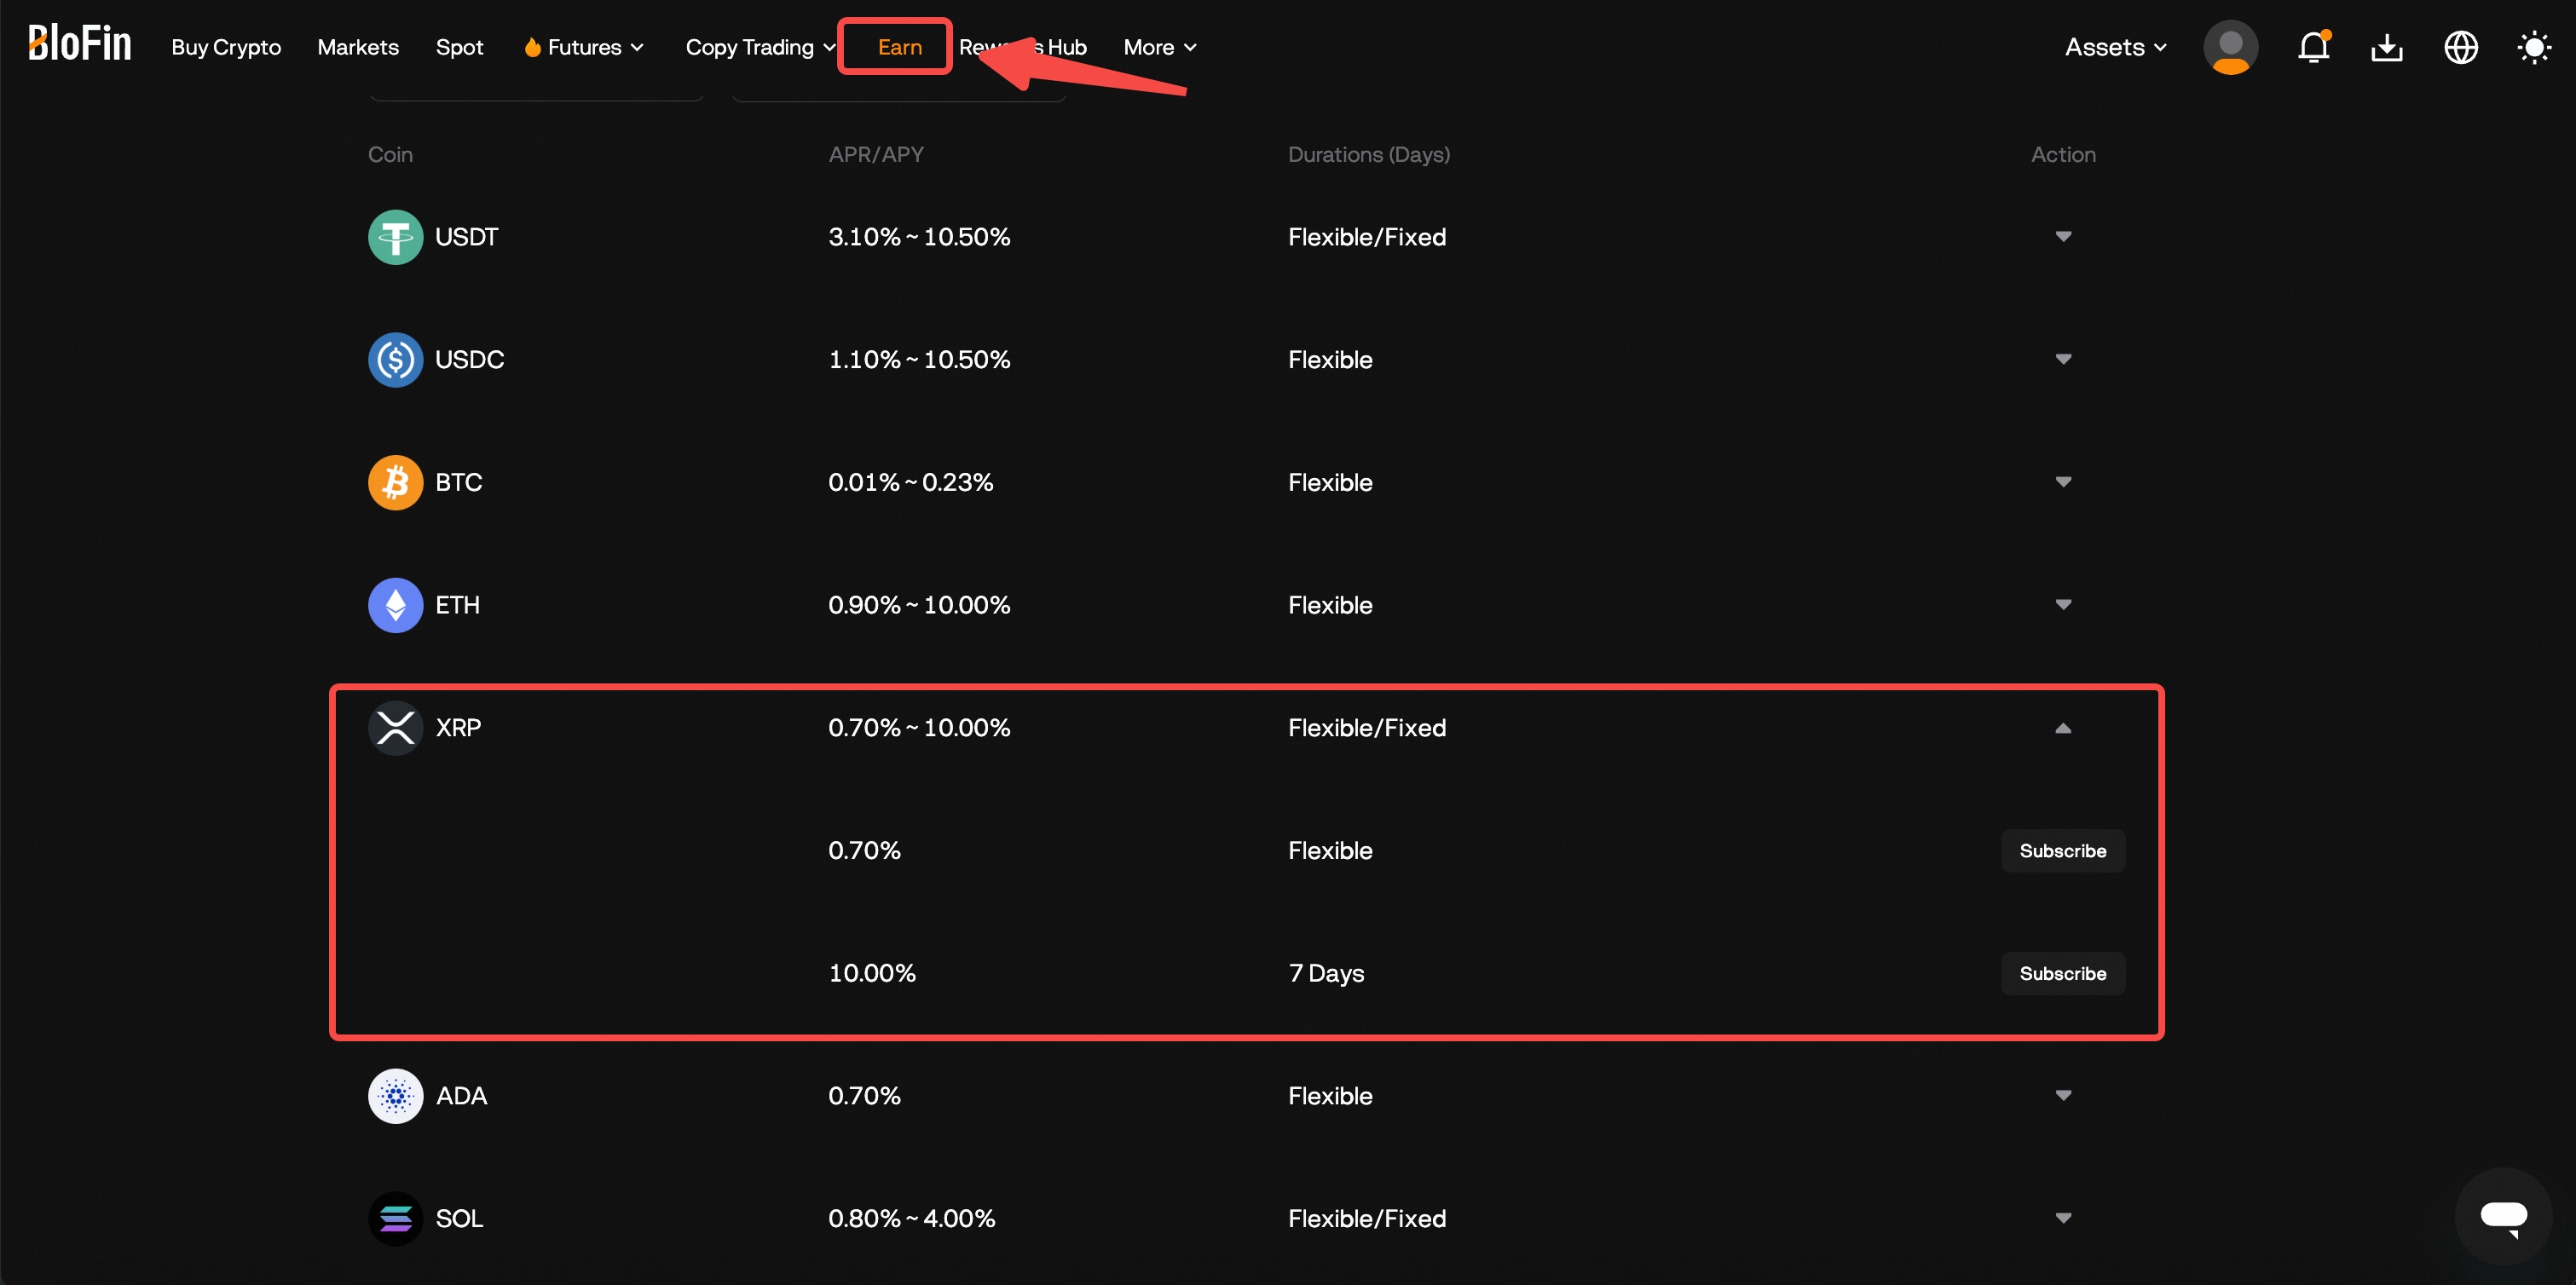Screen dimensions: 2576x1285
Task: Toggle light mode with the sun icon
Action: pyautogui.click(x=2535, y=47)
